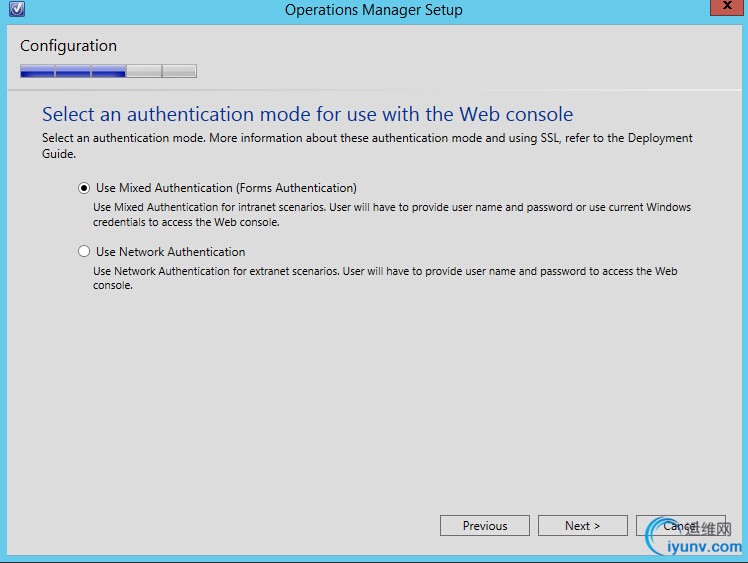Click the Mixed Authentication intranet description text
The image size is (748, 563).
392,214
